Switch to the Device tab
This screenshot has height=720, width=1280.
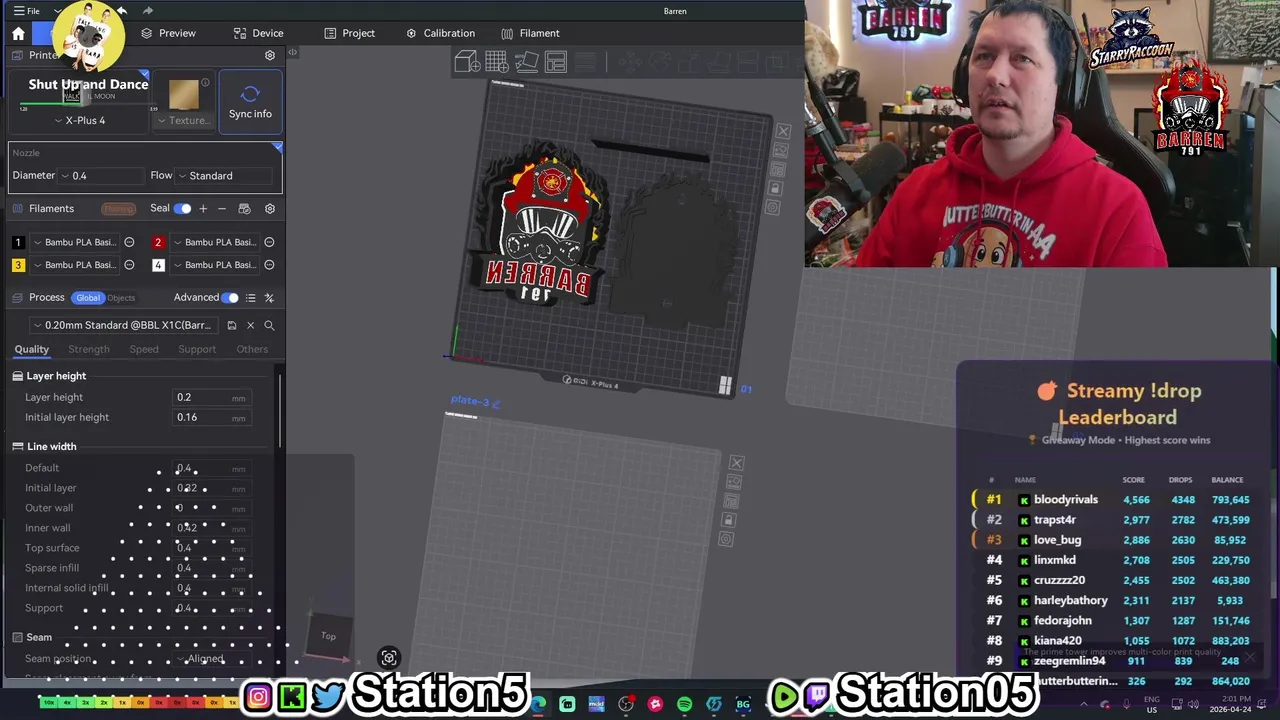click(x=258, y=33)
